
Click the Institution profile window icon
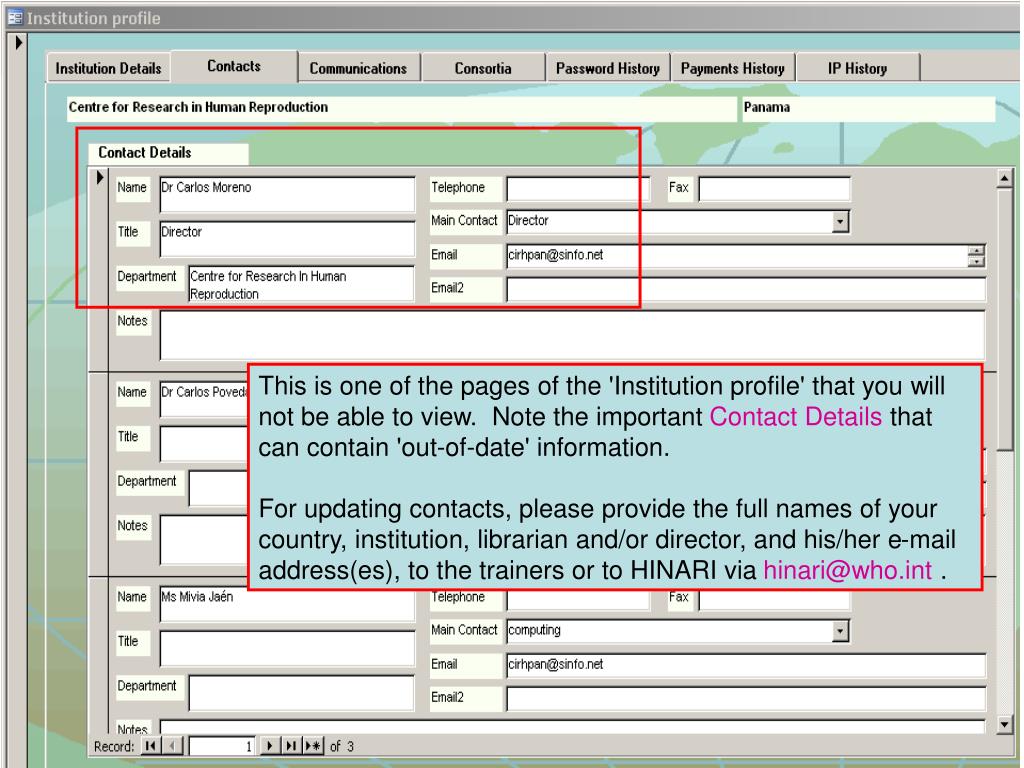pos(15,17)
